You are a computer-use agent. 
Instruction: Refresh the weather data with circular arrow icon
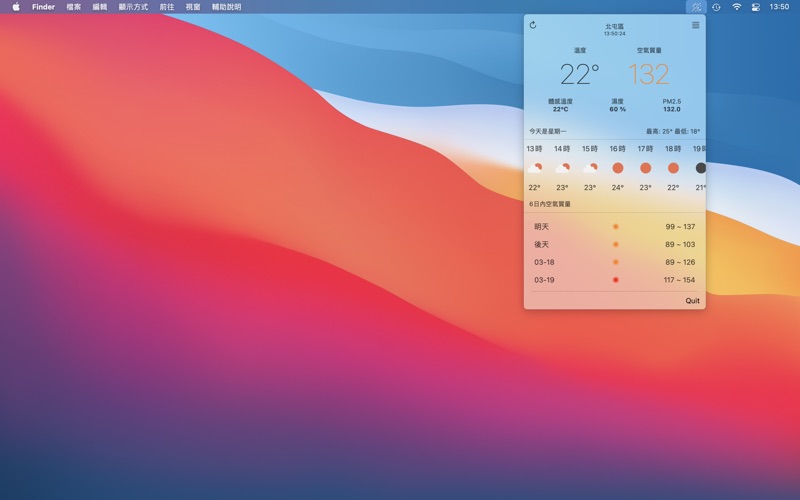coord(533,25)
